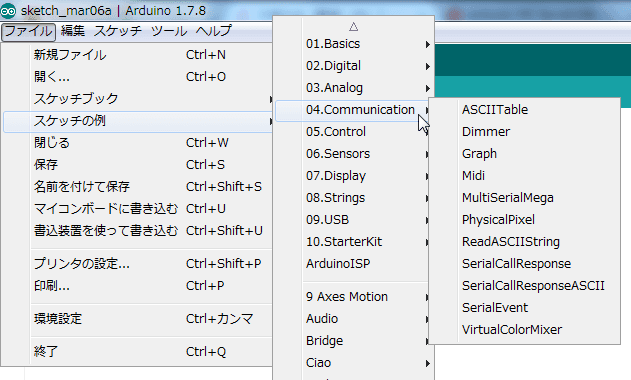Expand the スケッチブック submenu
This screenshot has width=631, height=380.
[138, 99]
